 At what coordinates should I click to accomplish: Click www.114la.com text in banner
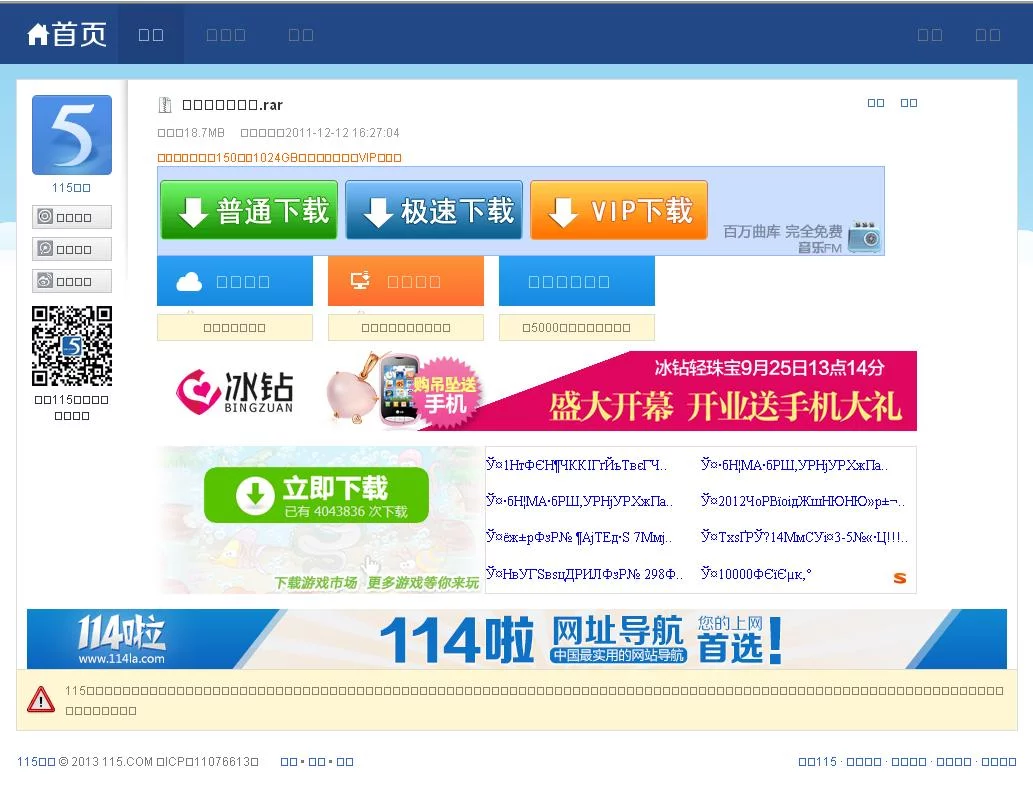(121, 658)
